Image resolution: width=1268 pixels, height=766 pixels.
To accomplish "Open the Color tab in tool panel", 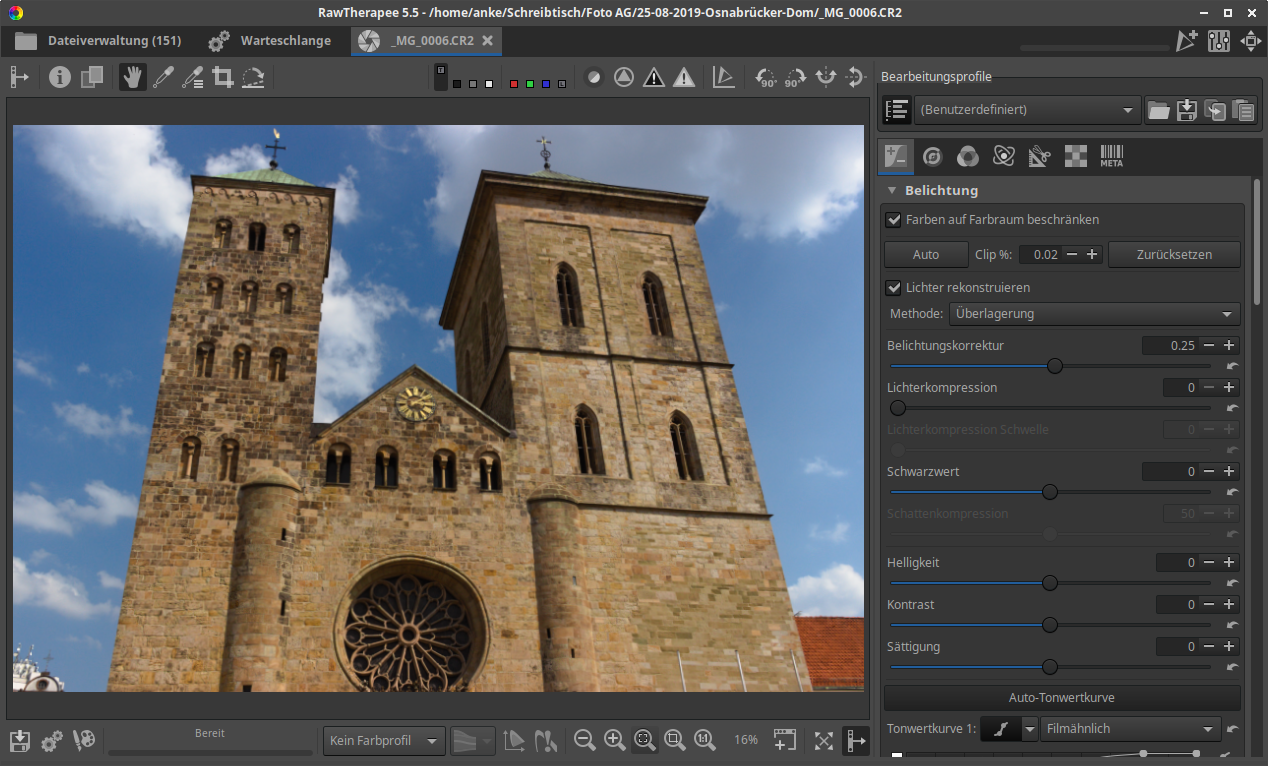I will [x=967, y=155].
